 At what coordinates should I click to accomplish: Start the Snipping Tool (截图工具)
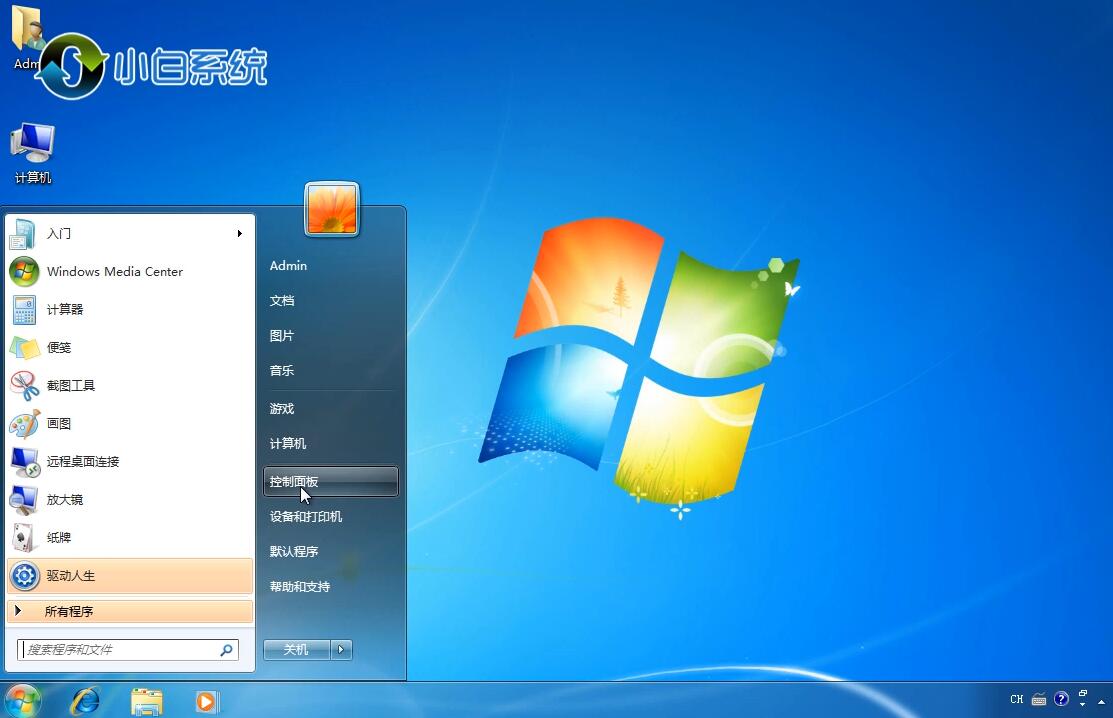click(x=70, y=386)
